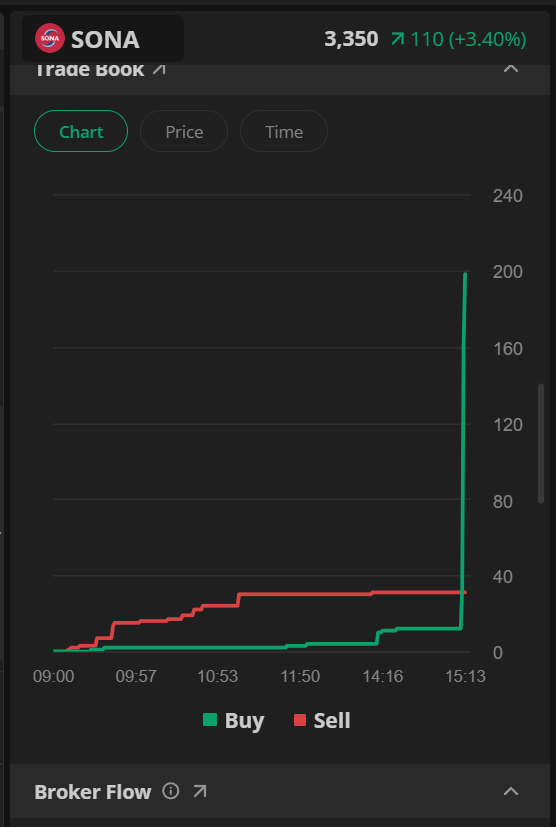Click the SONA company logo icon
This screenshot has height=827, width=556.
click(50, 39)
